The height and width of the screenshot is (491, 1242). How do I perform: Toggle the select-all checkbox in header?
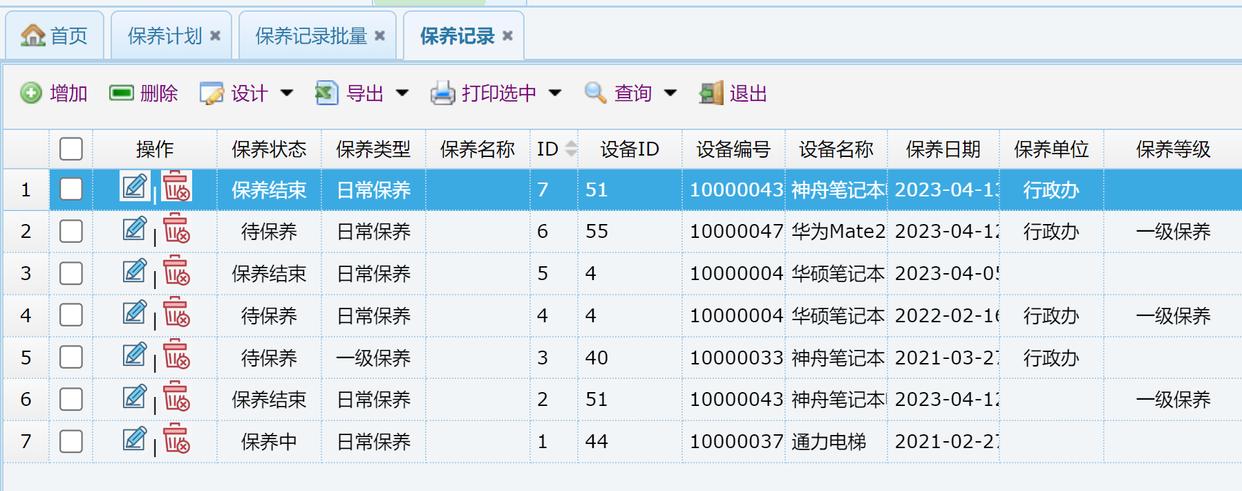click(x=71, y=149)
